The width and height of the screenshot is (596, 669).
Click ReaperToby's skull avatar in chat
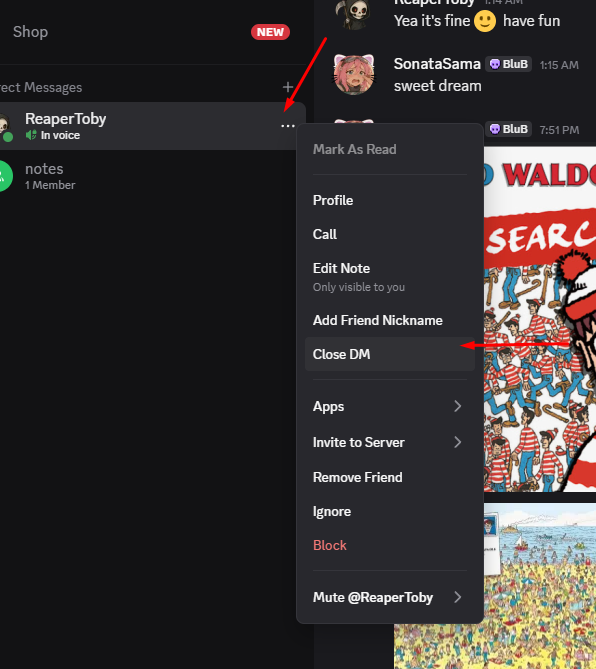click(x=354, y=14)
